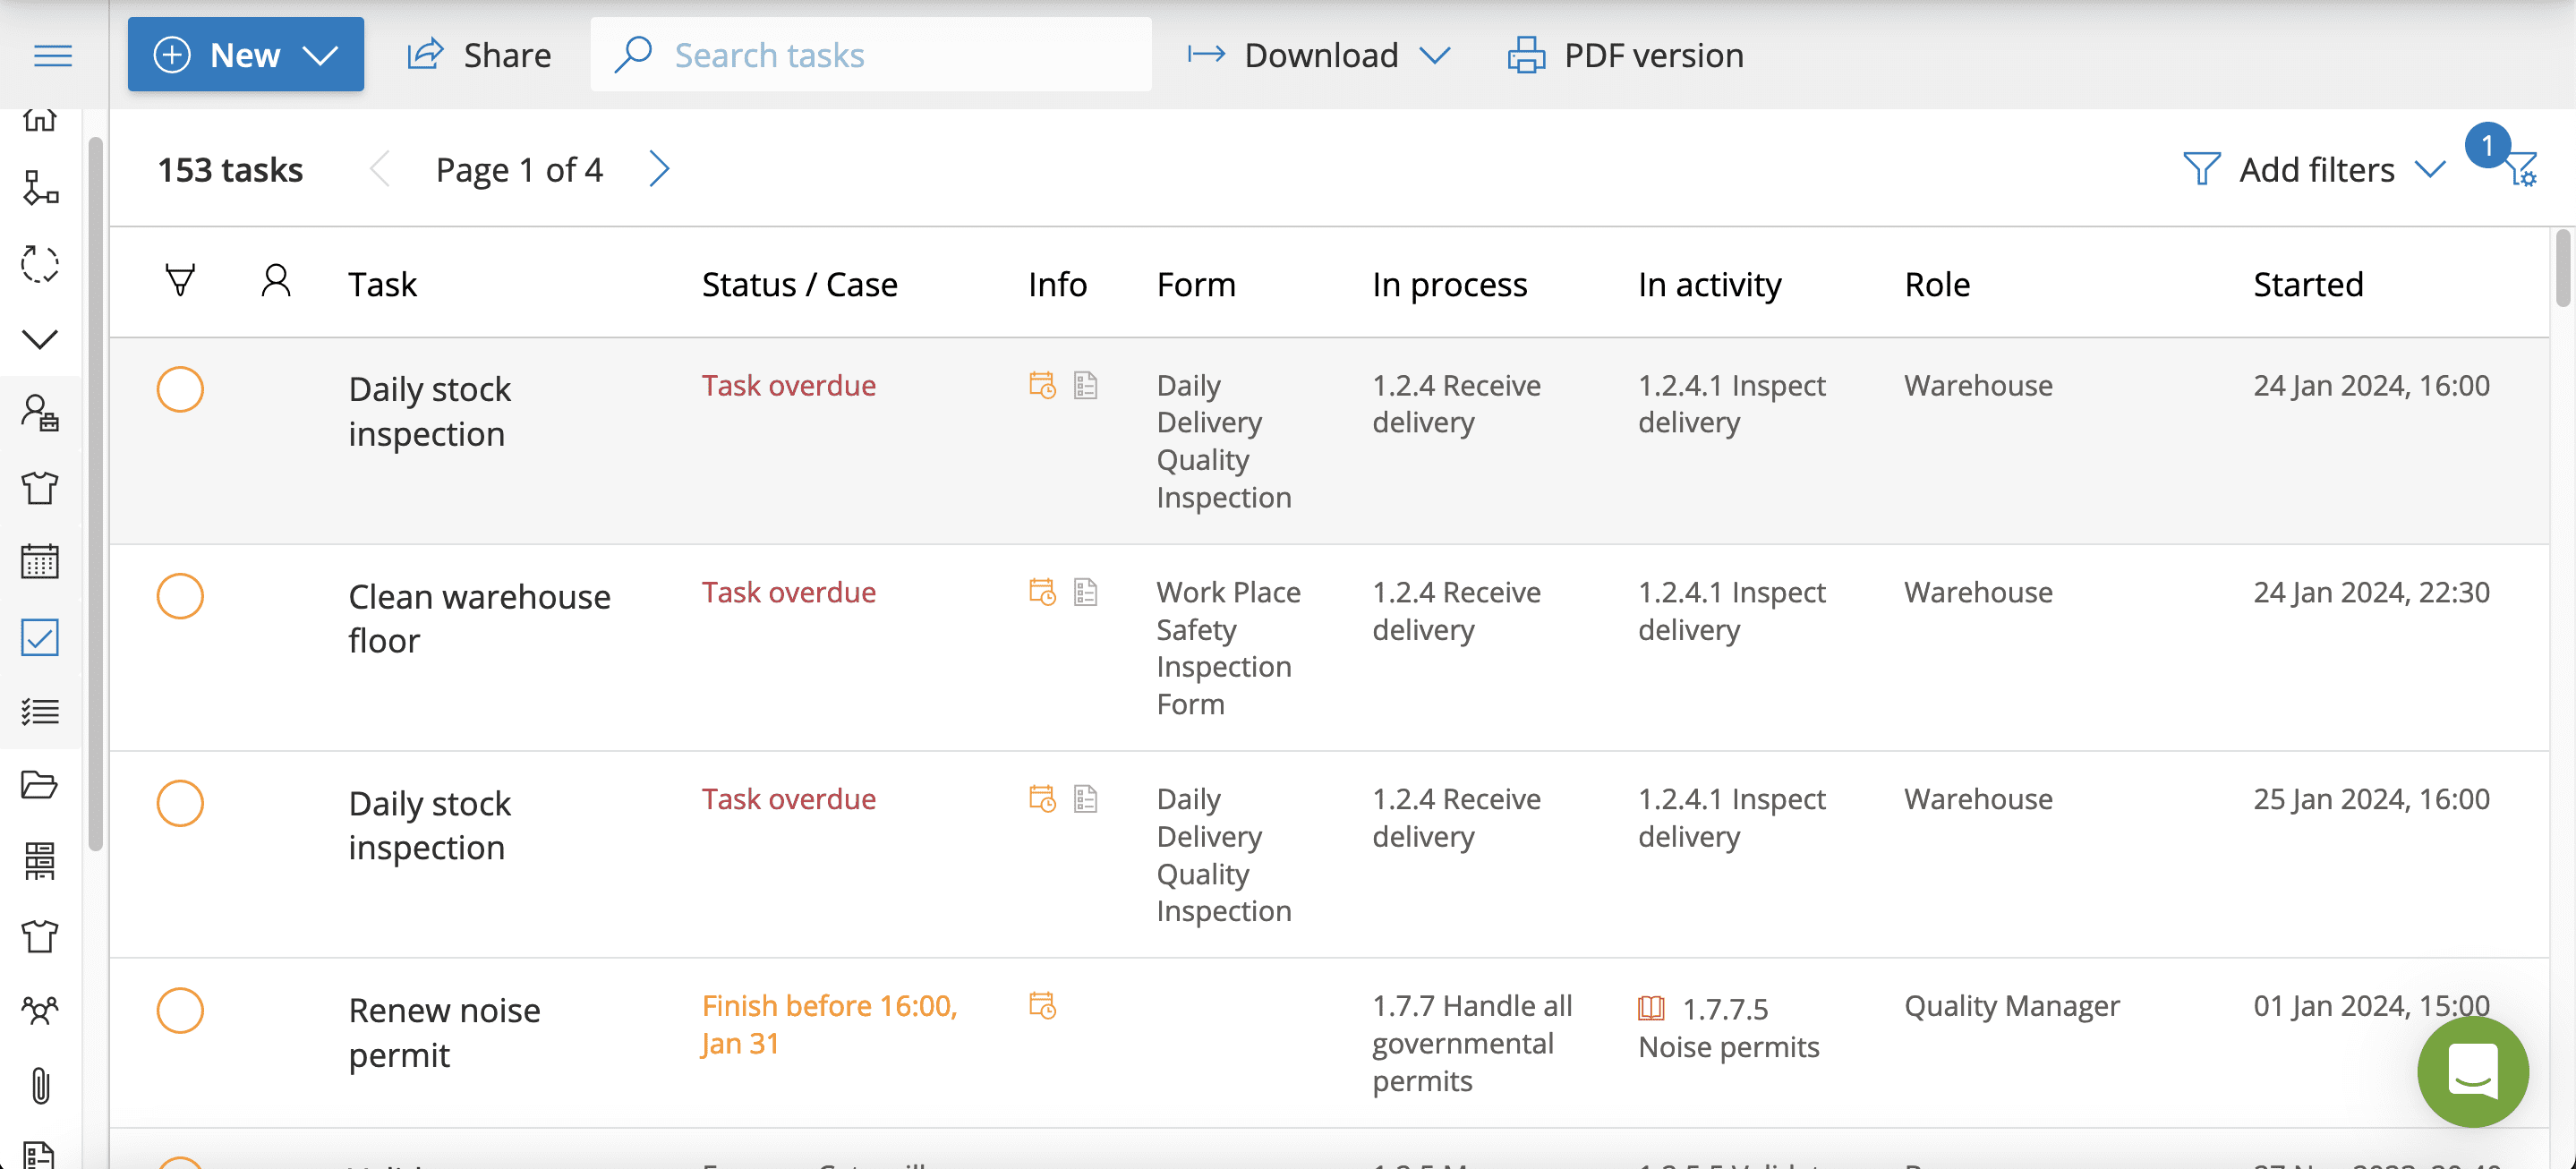Open the folder icon in sidebar
This screenshot has width=2576, height=1169.
(40, 785)
